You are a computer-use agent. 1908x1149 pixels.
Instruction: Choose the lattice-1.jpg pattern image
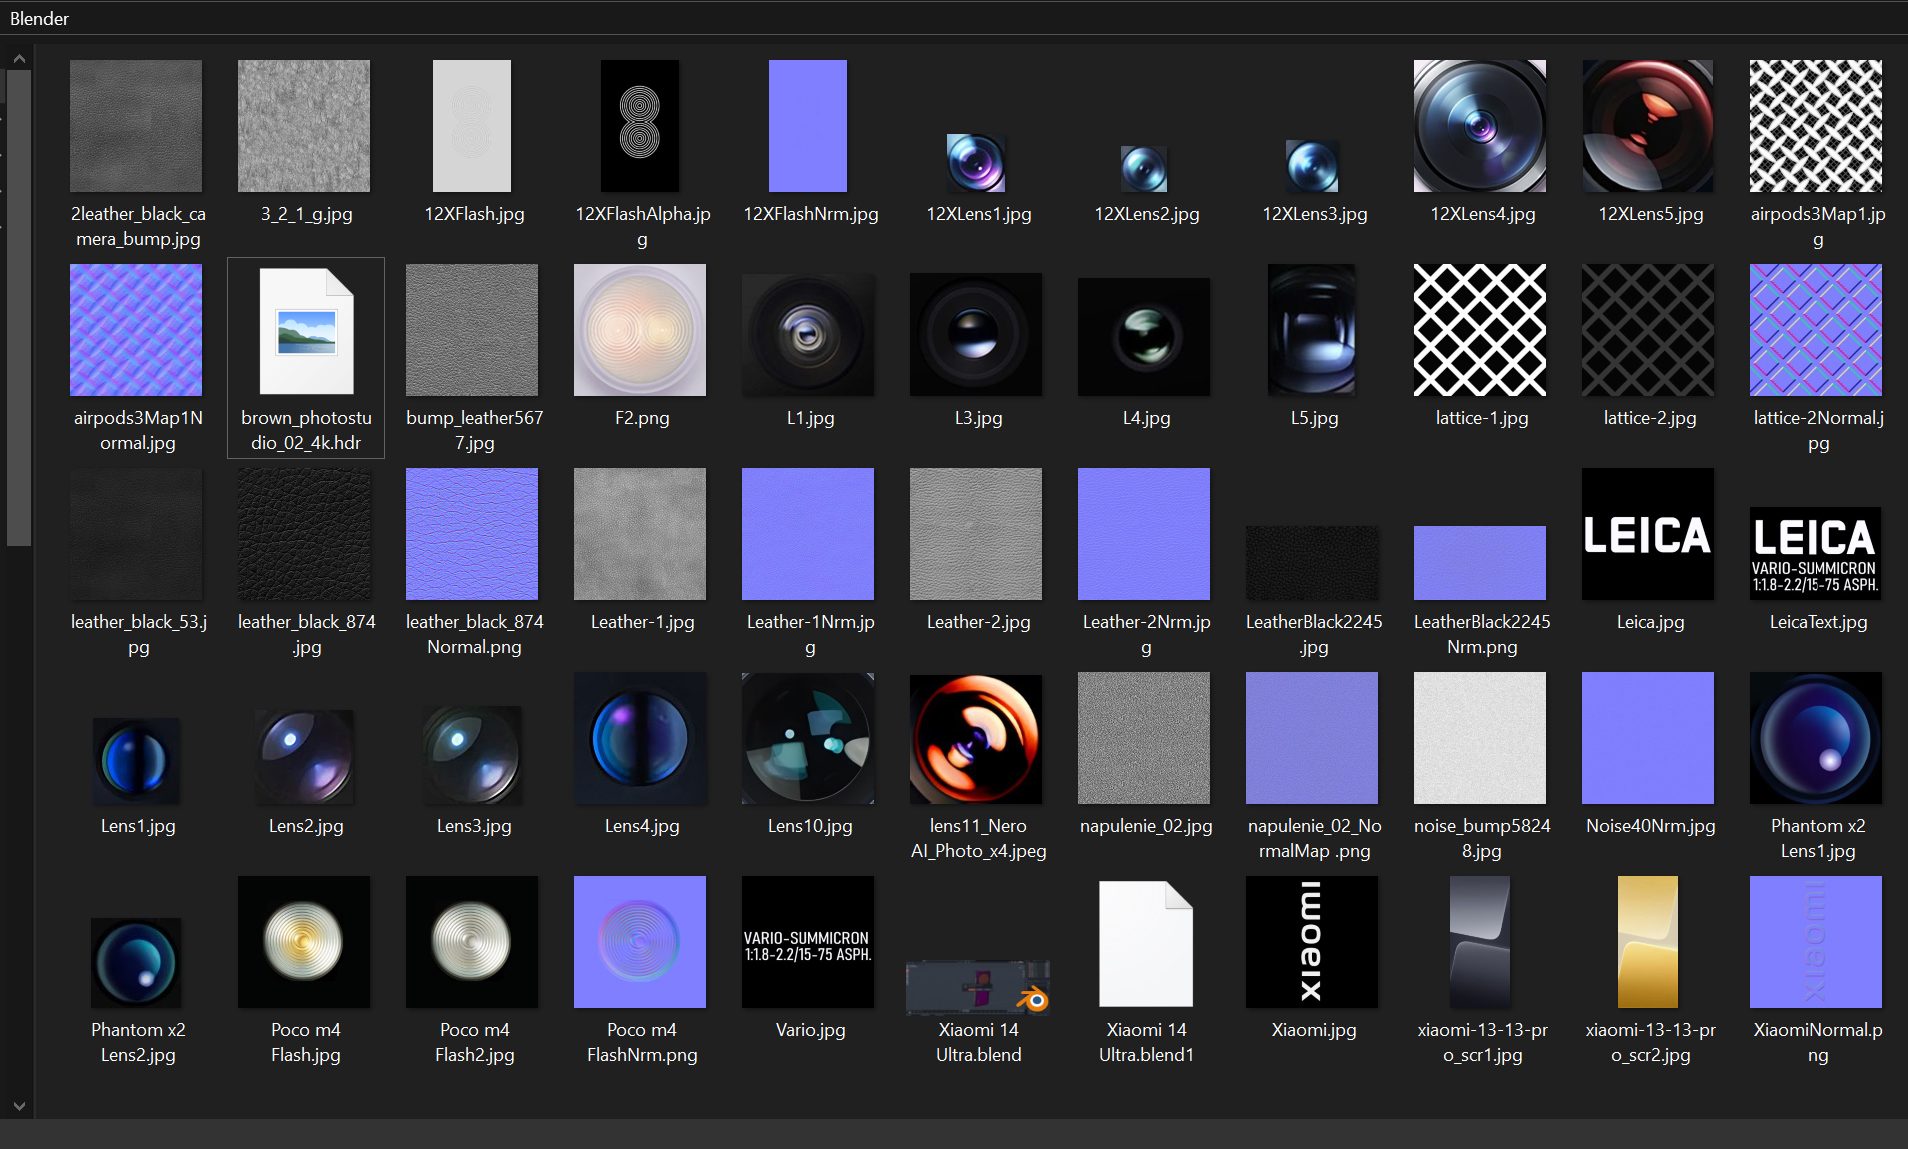pos(1480,330)
